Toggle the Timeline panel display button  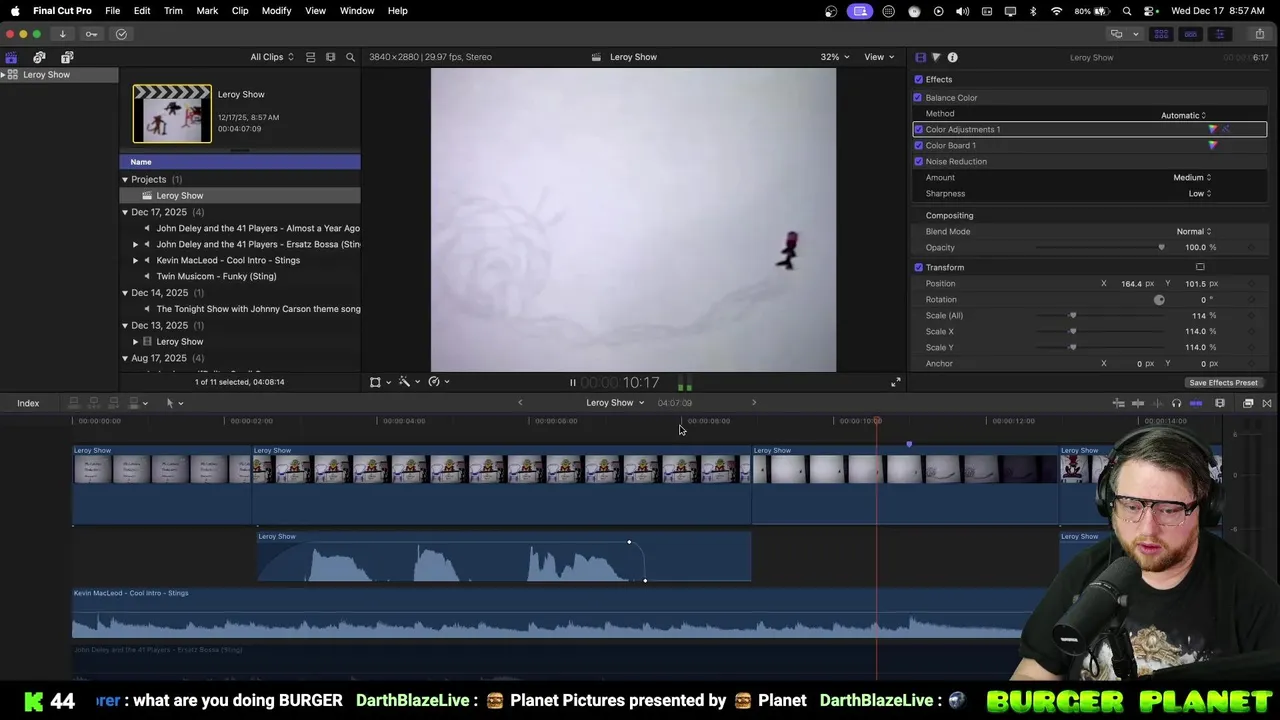click(1190, 34)
